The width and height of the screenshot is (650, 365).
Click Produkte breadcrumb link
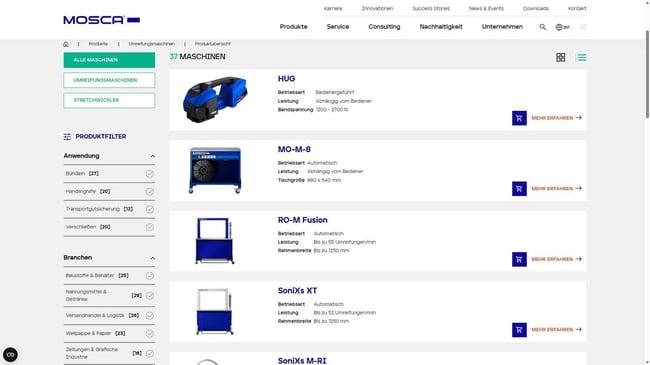tap(98, 44)
